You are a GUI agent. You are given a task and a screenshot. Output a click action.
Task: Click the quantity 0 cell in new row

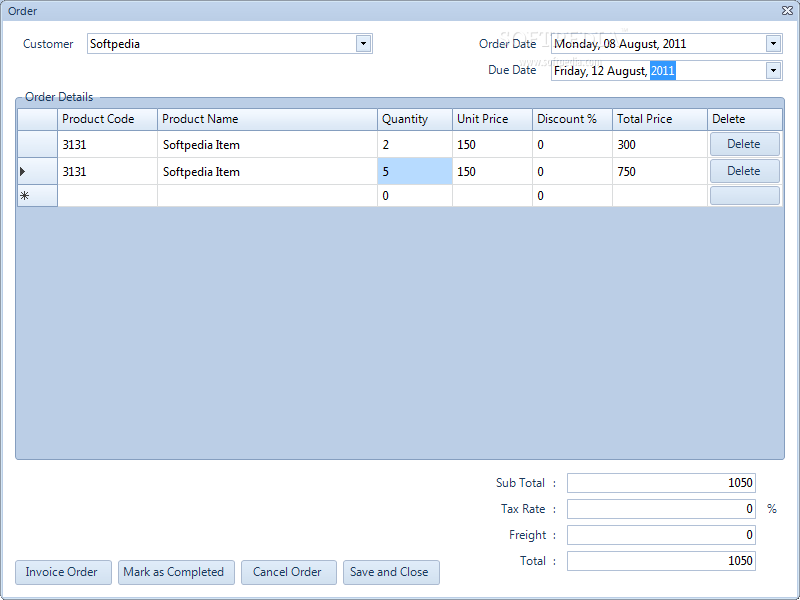point(415,196)
